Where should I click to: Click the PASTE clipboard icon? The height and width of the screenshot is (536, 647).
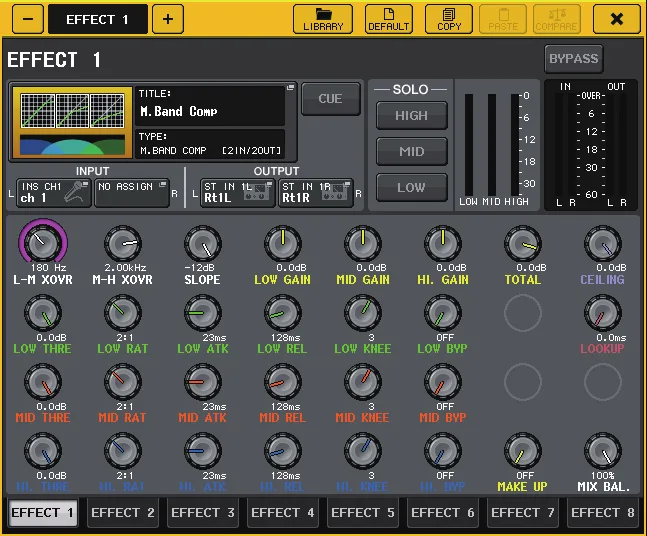(x=503, y=19)
